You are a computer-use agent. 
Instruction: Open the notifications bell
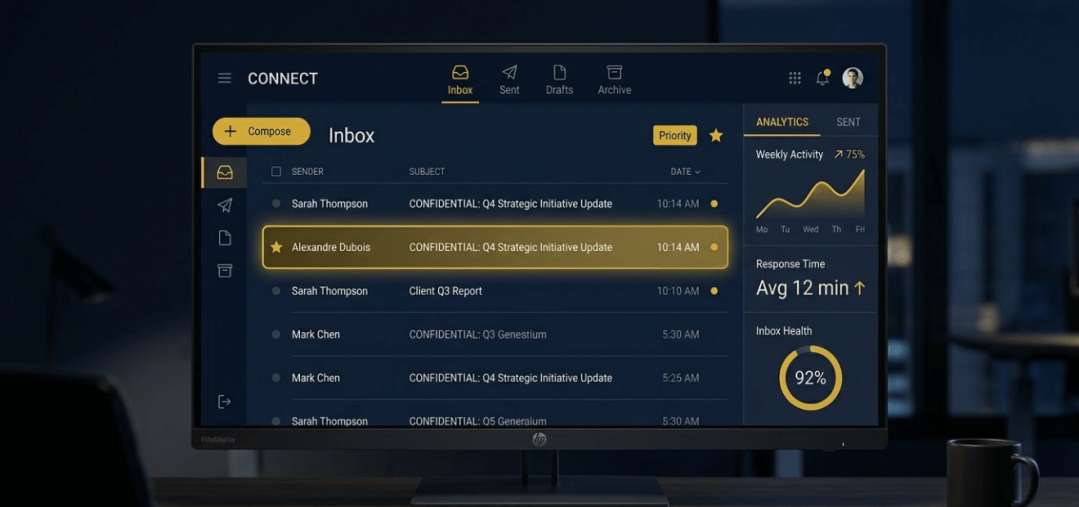point(822,78)
